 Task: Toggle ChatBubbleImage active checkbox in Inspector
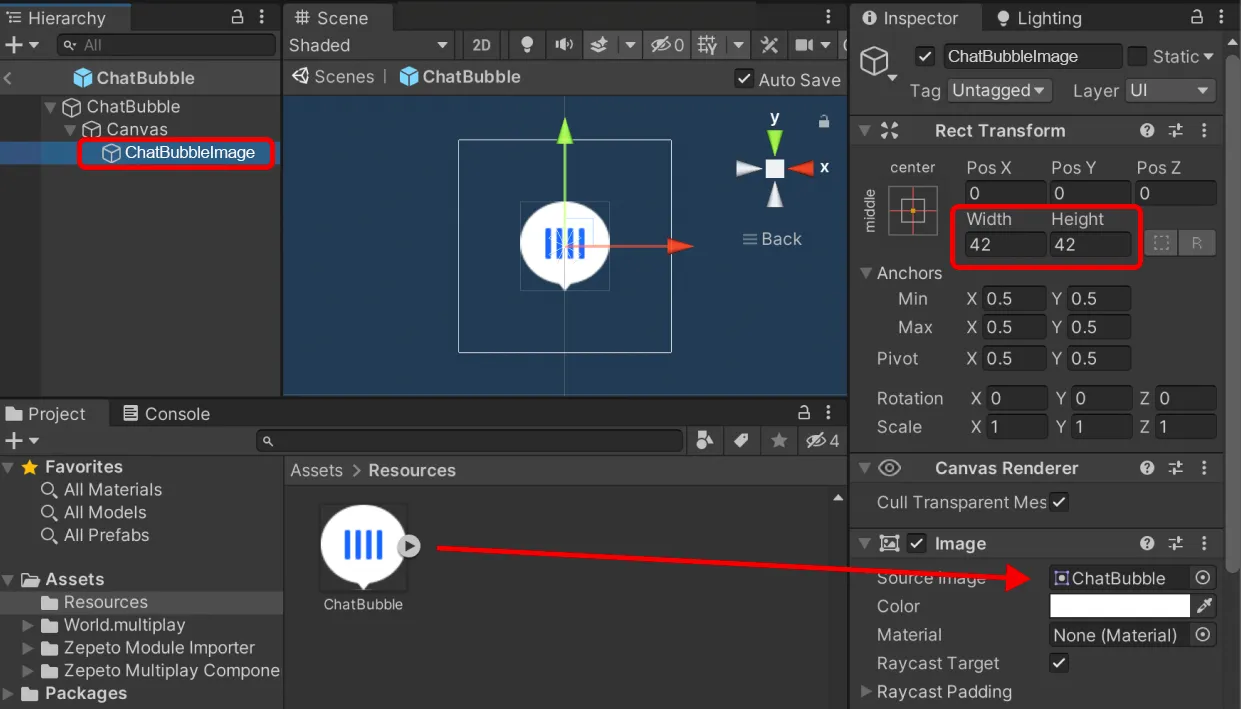click(x=926, y=56)
